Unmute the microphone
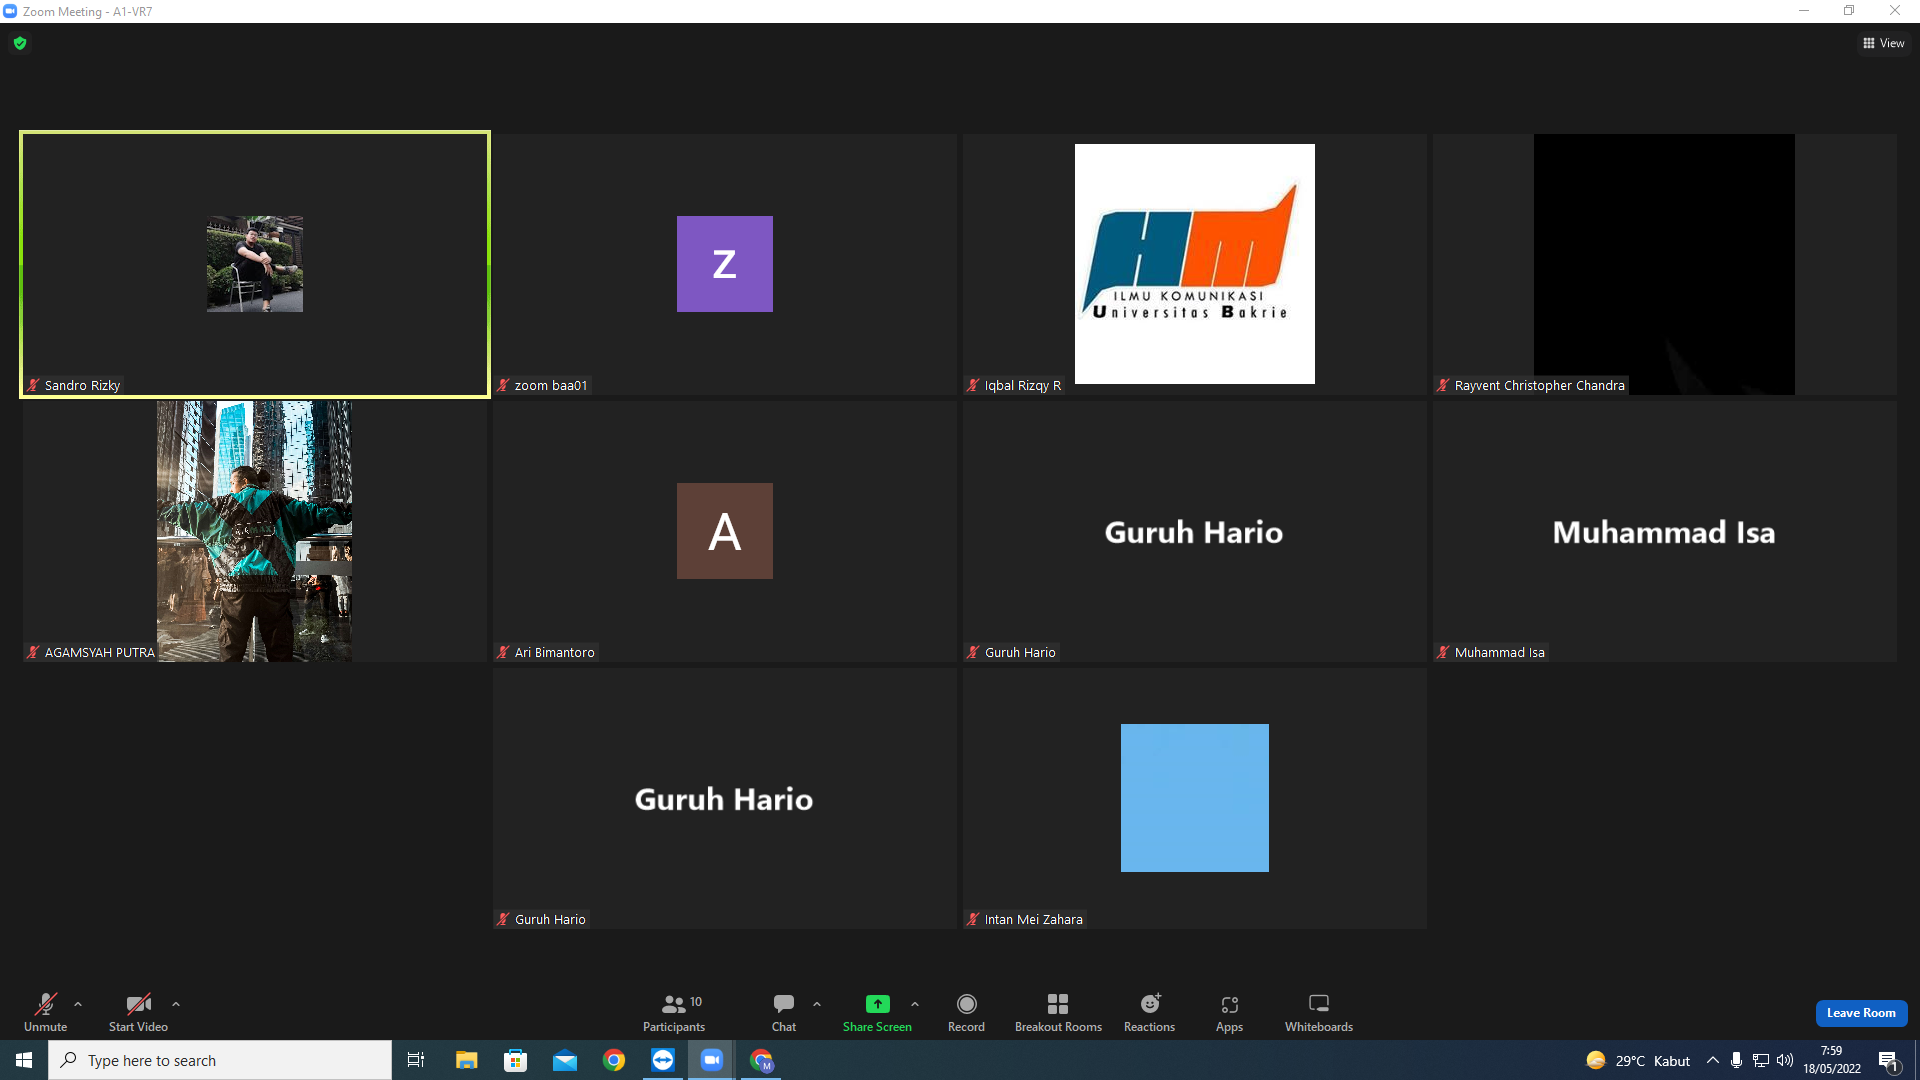Screen dimensions: 1920x1080 [x=46, y=1012]
